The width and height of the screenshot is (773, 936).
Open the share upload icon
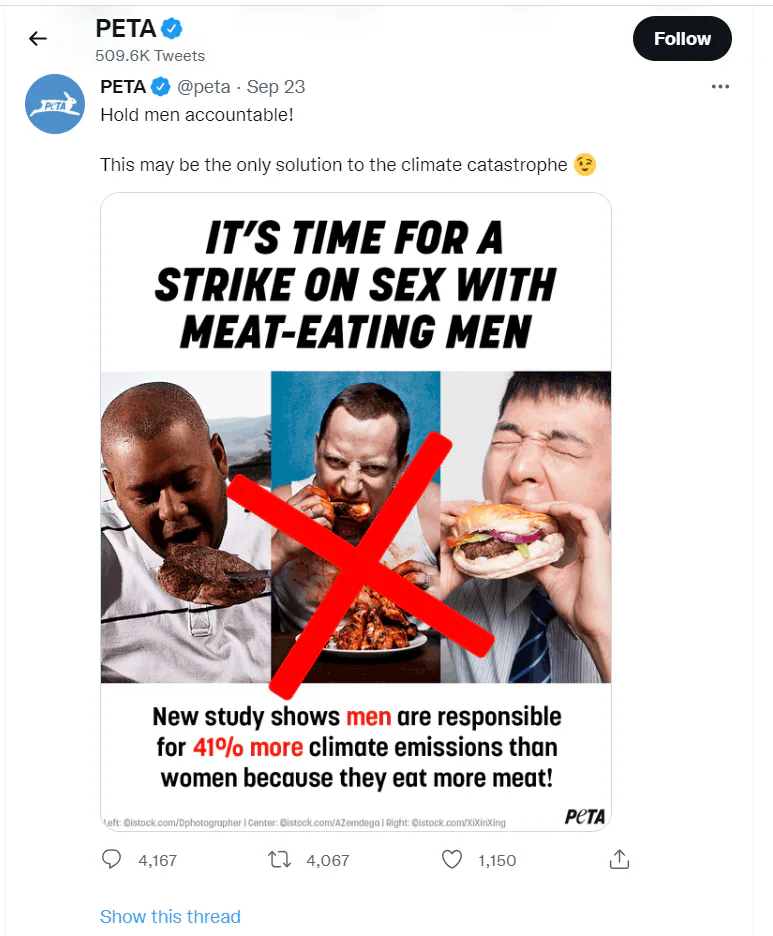[x=619, y=859]
